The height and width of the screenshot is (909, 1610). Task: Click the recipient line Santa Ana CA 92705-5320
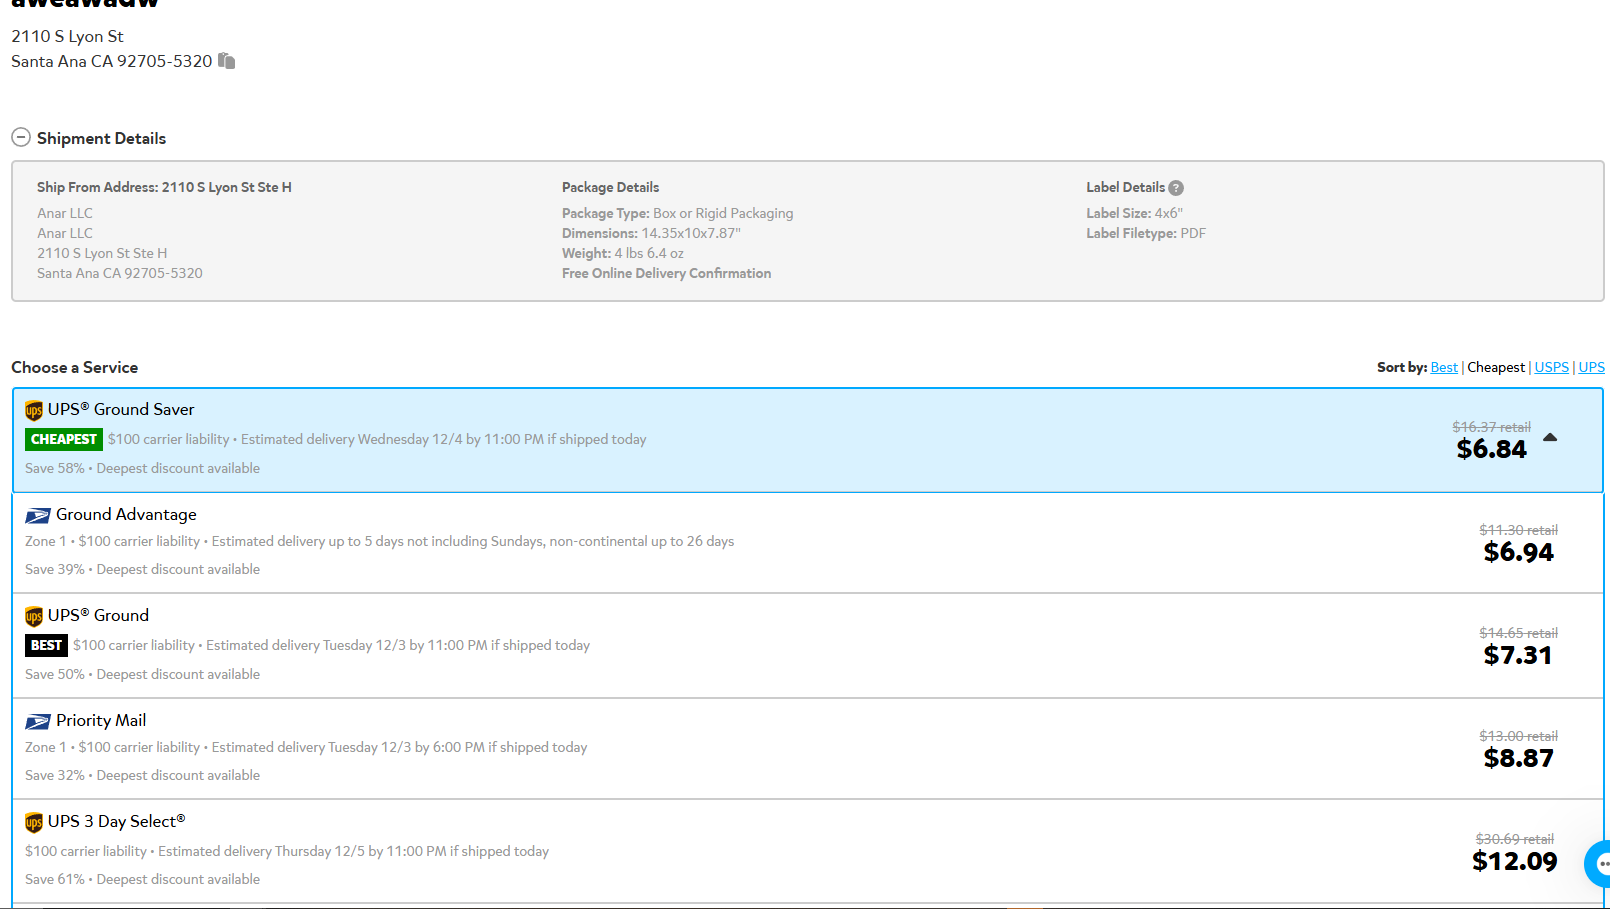tap(111, 61)
